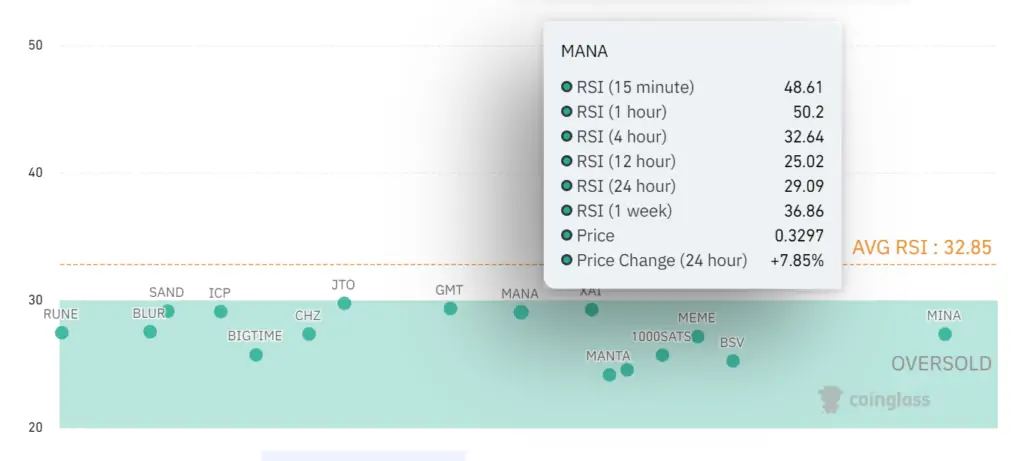Click the RSI (4 hour) row in tooltip
The image size is (1024, 461).
point(693,136)
